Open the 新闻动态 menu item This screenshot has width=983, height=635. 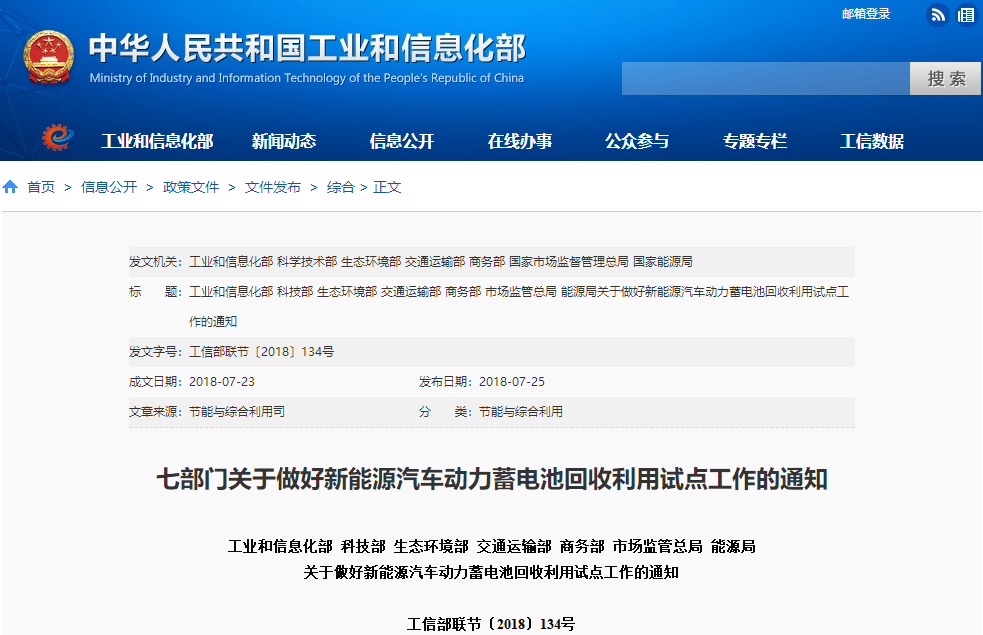click(283, 141)
